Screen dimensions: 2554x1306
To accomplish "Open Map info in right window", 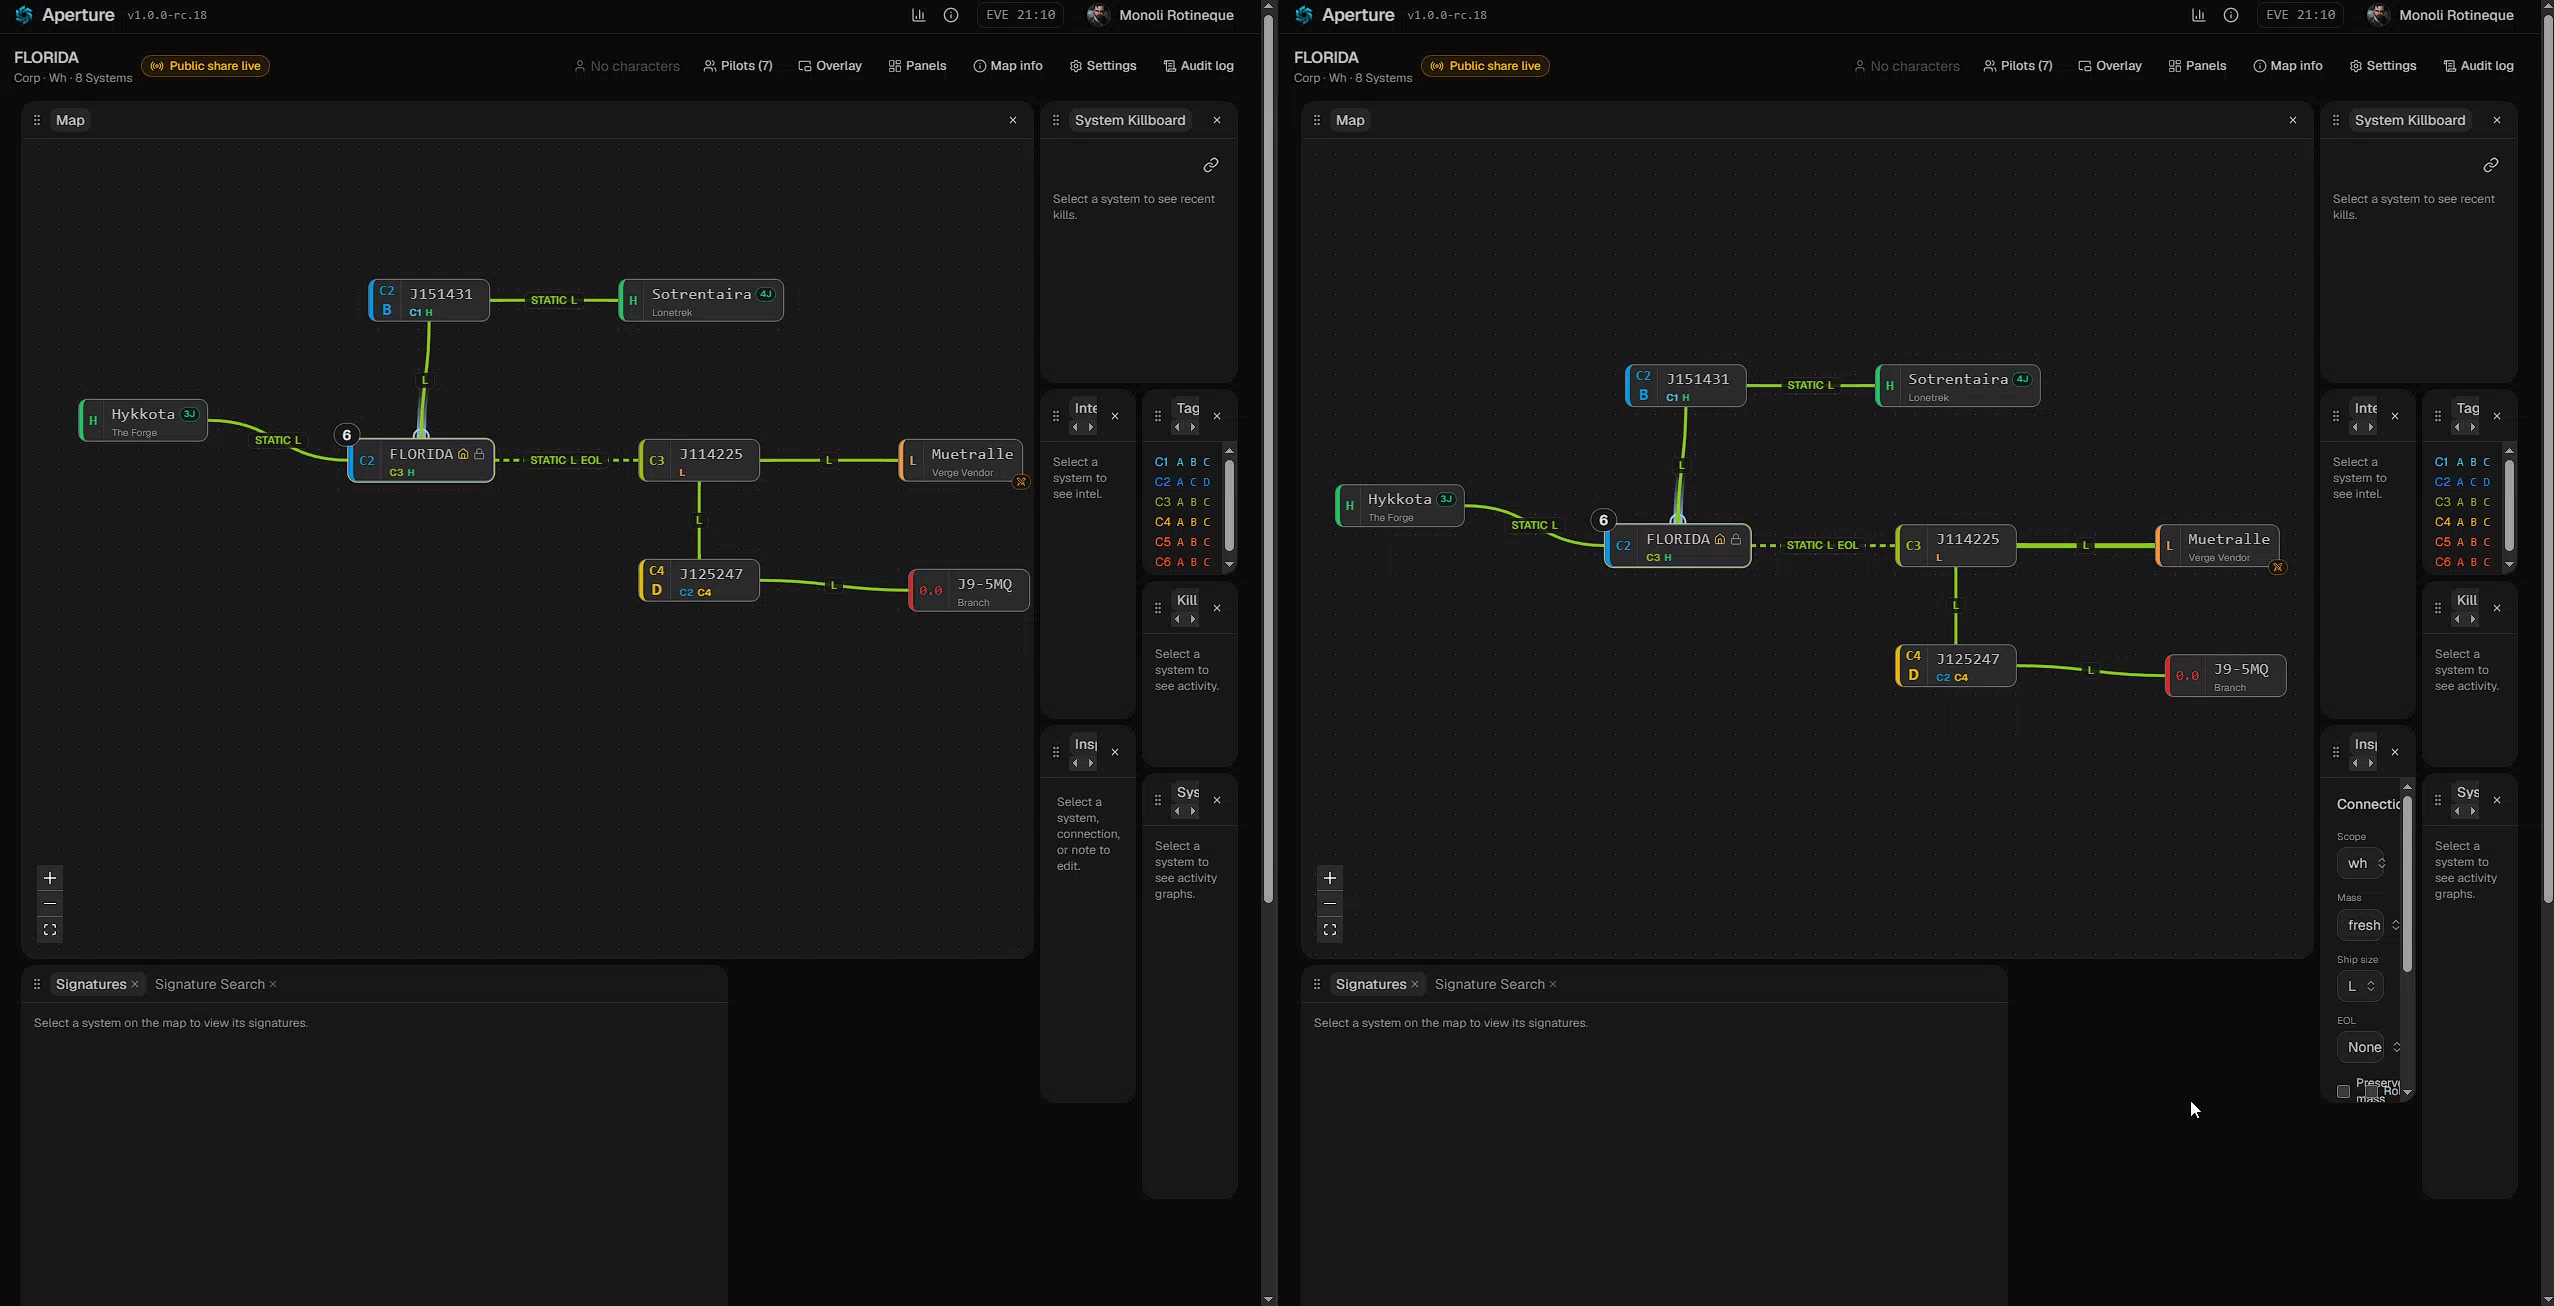I will (x=2288, y=66).
